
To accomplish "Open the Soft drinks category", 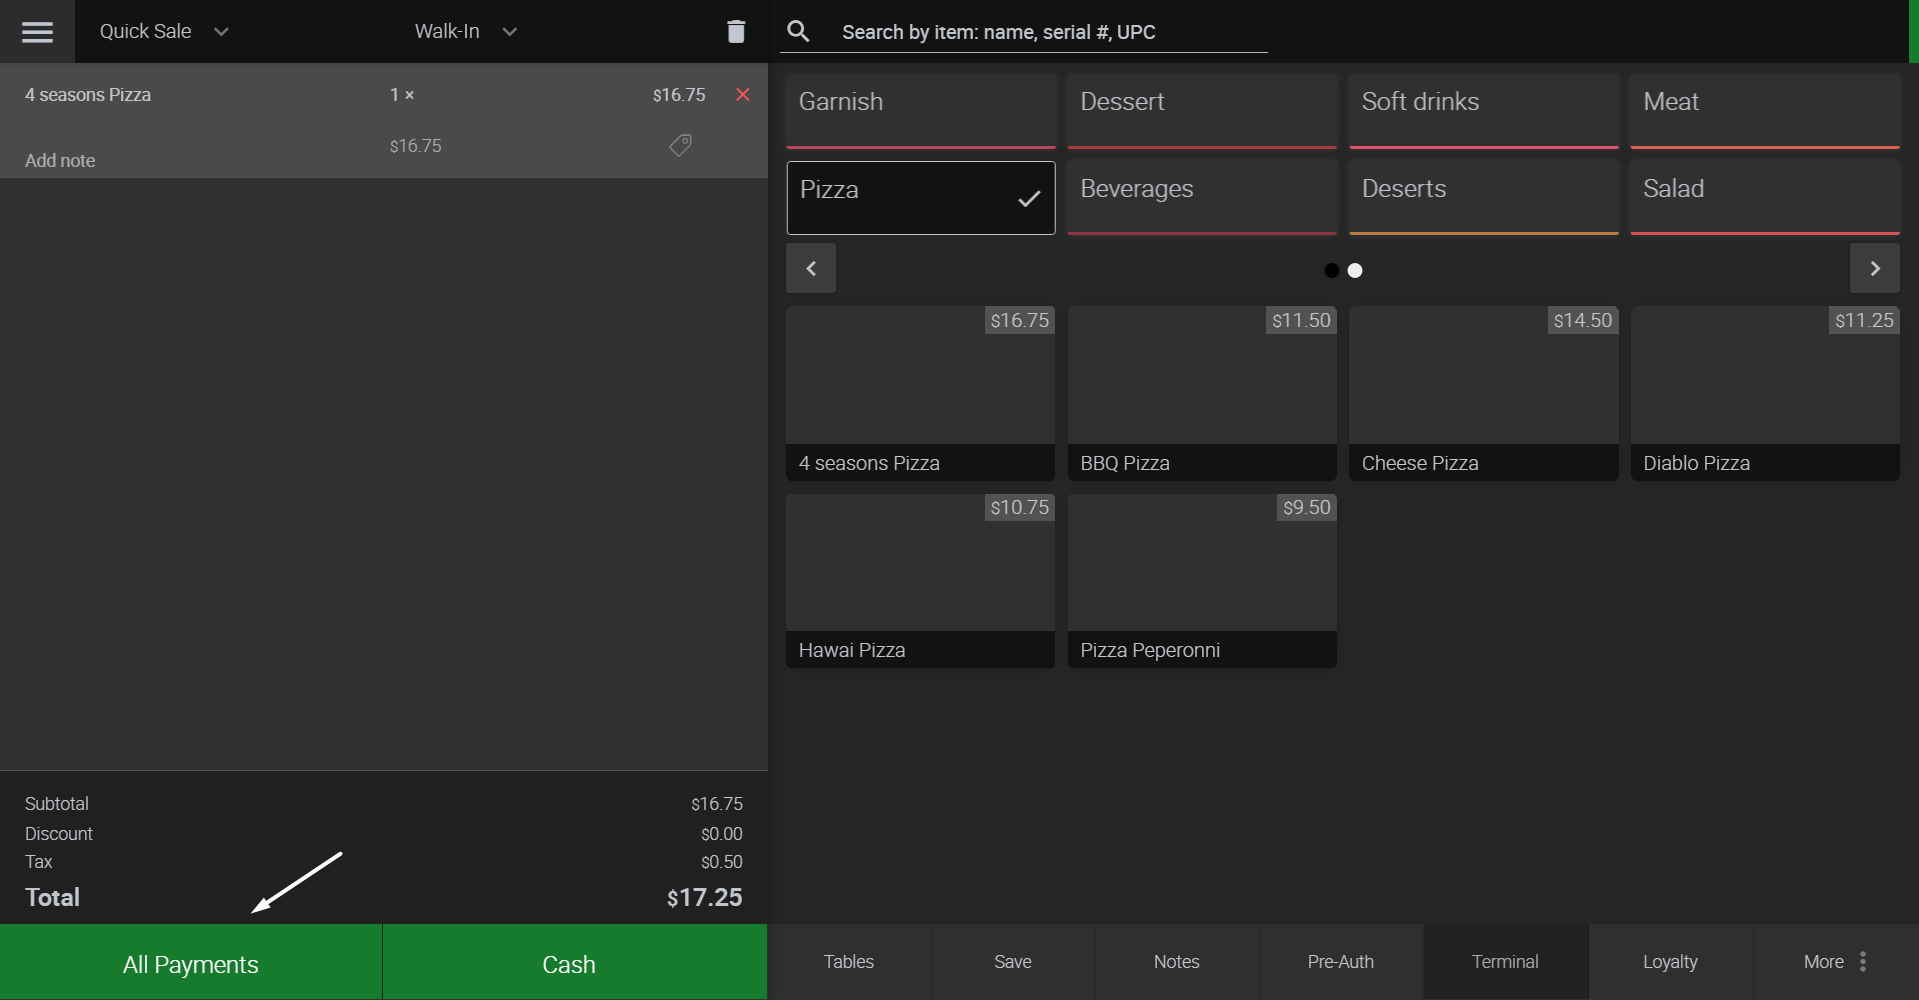I will (x=1483, y=110).
